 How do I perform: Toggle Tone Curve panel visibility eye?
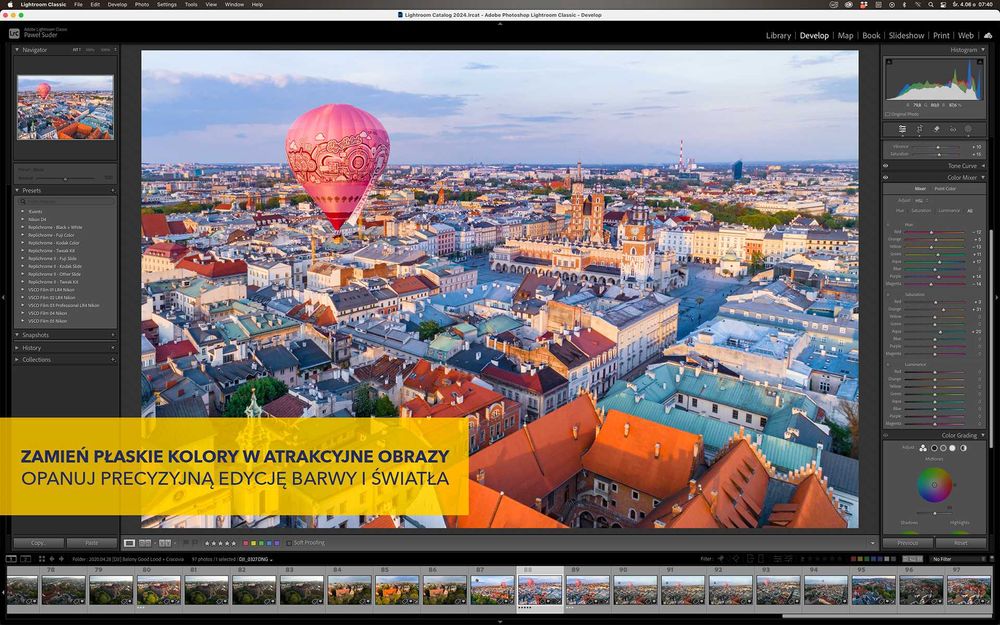(886, 166)
